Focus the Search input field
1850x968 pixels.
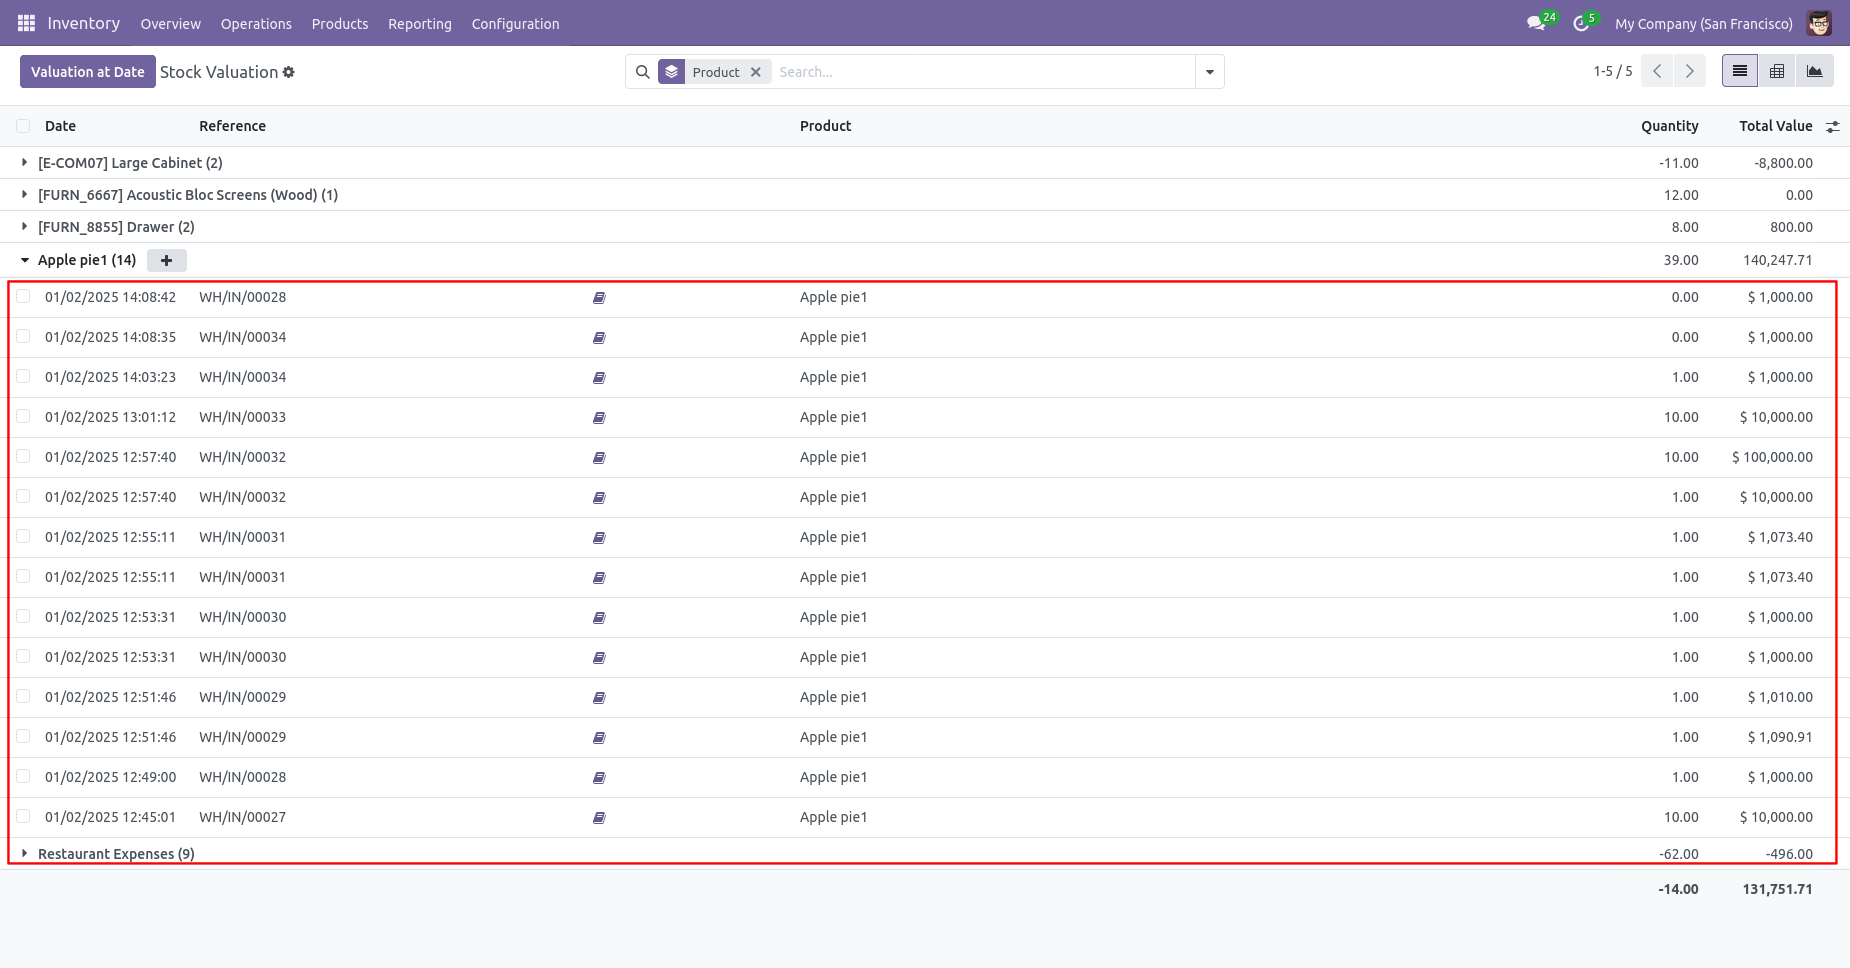pos(983,72)
